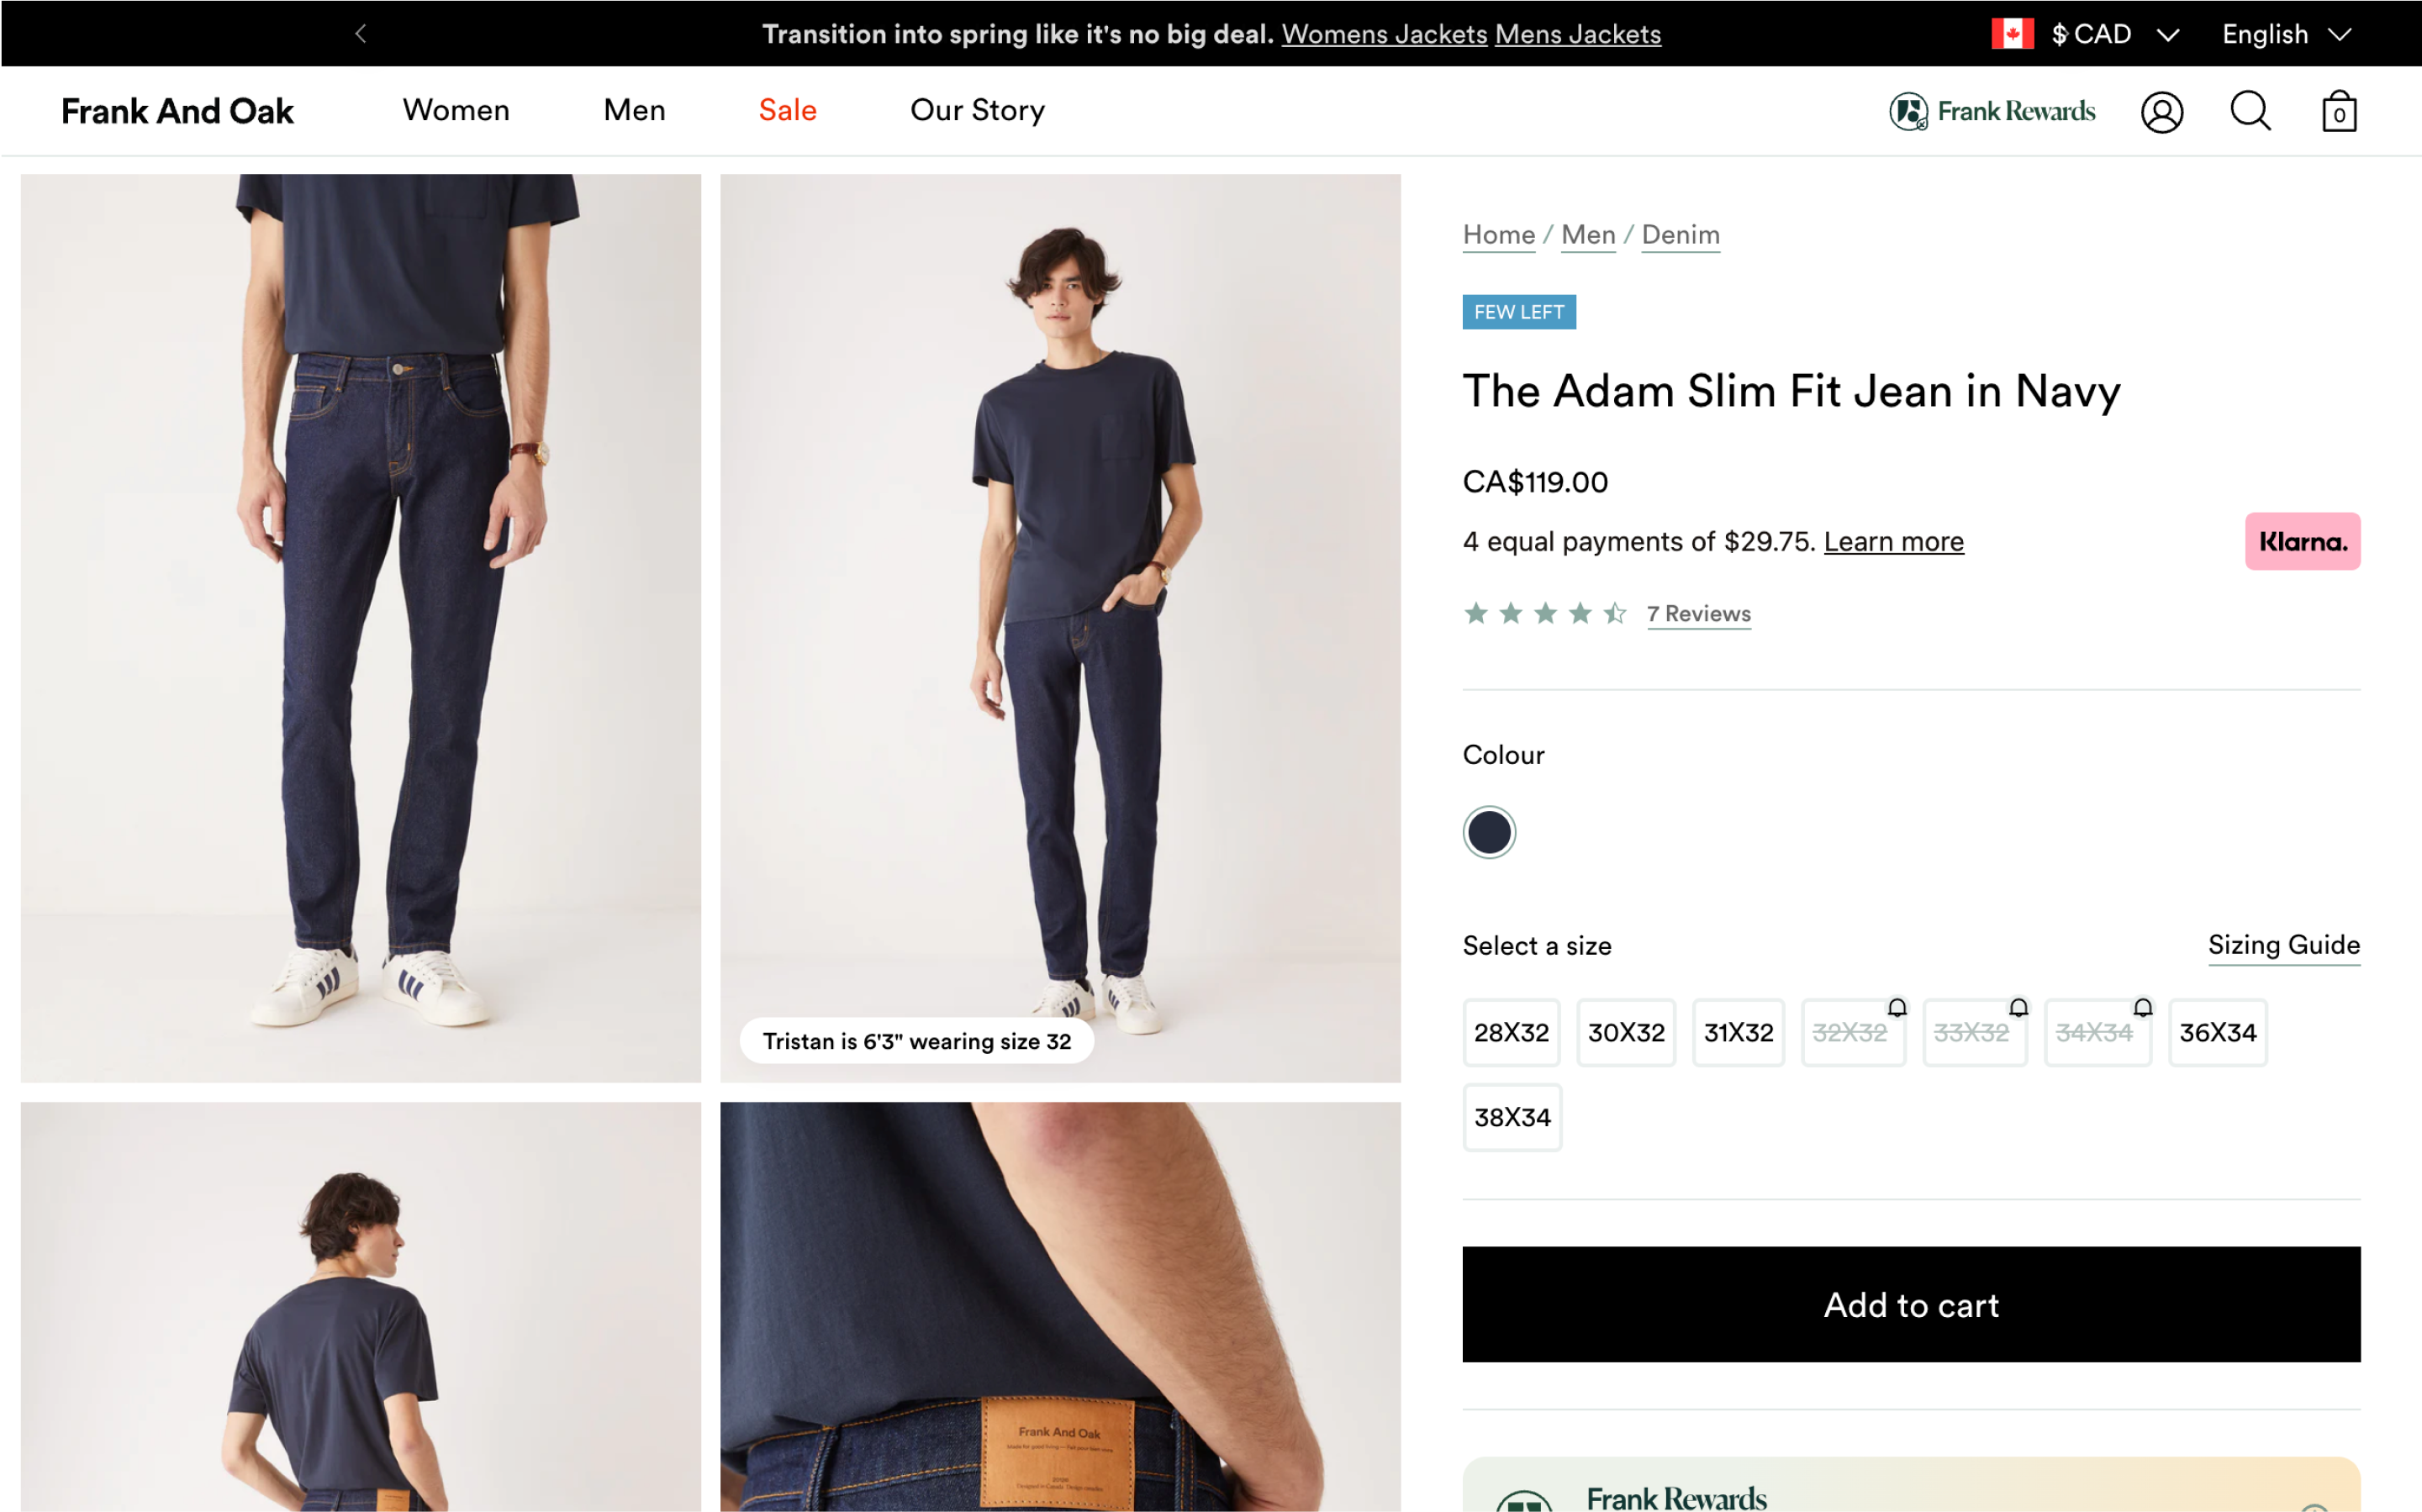The height and width of the screenshot is (1512, 2422).
Task: Select the navy colour swatch
Action: [x=1489, y=831]
